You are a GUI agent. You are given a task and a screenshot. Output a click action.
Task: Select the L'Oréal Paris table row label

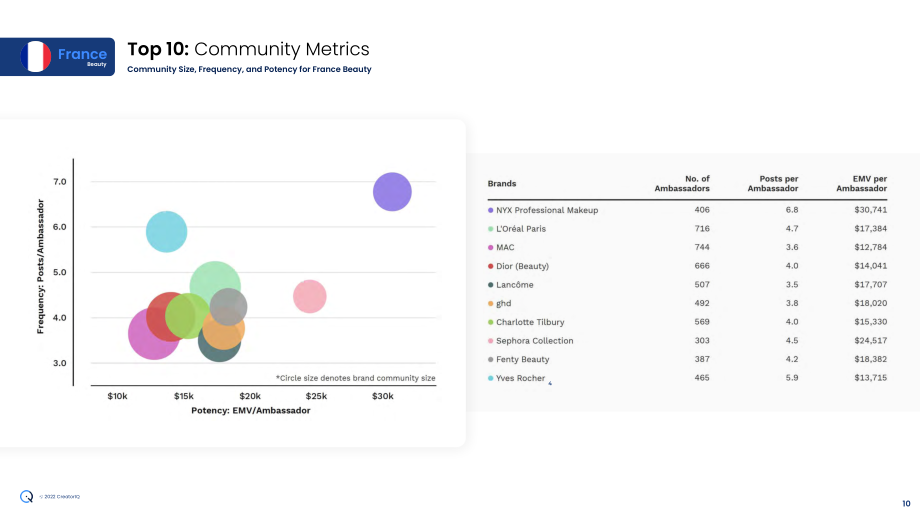(521, 229)
